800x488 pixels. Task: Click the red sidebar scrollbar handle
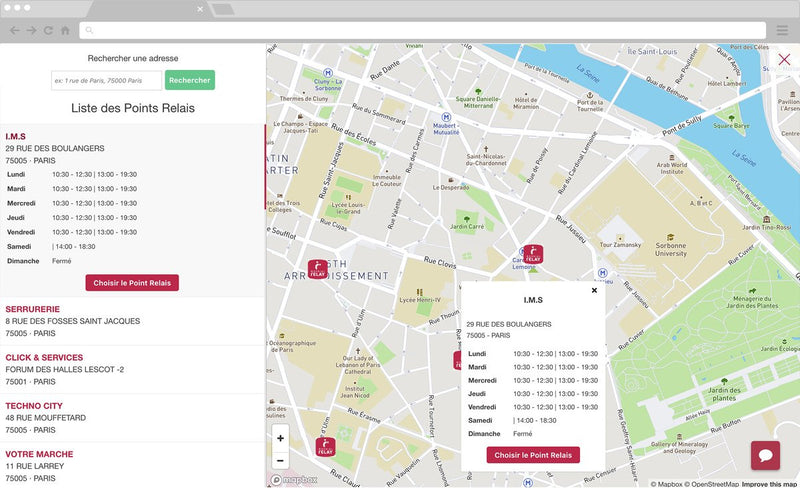coord(265,167)
